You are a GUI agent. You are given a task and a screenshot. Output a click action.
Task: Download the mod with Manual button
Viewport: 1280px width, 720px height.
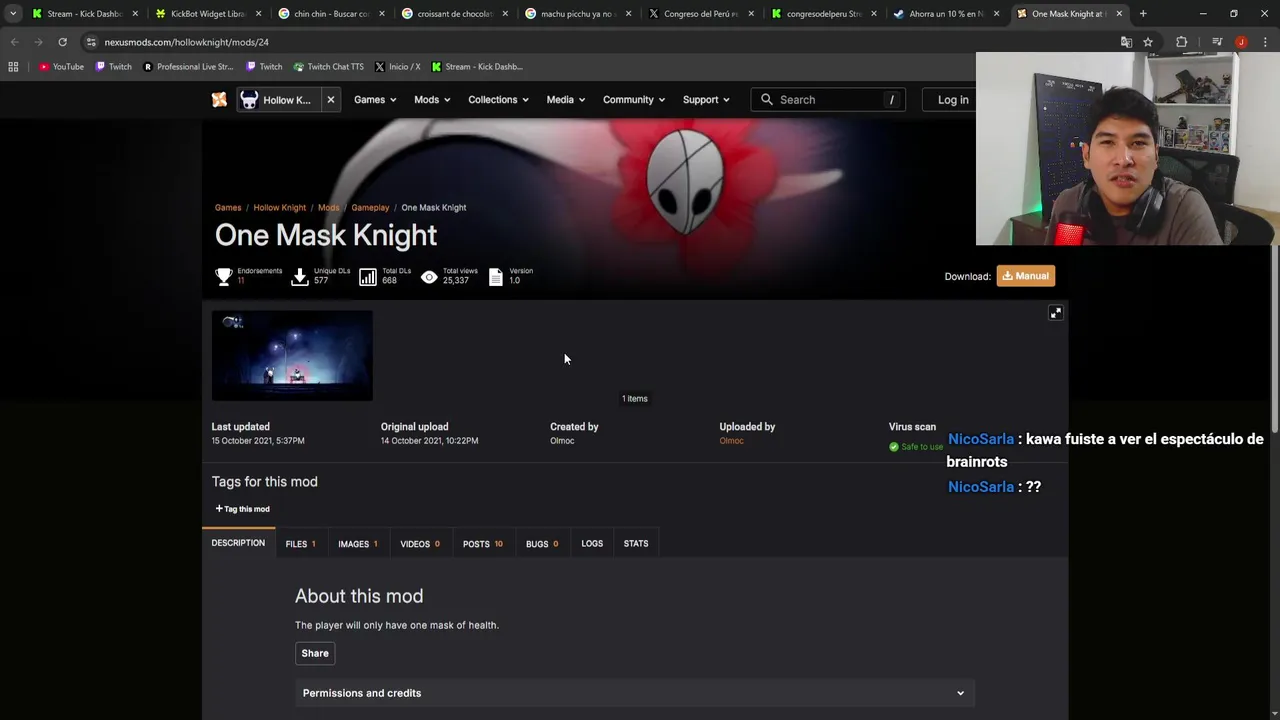(1025, 276)
